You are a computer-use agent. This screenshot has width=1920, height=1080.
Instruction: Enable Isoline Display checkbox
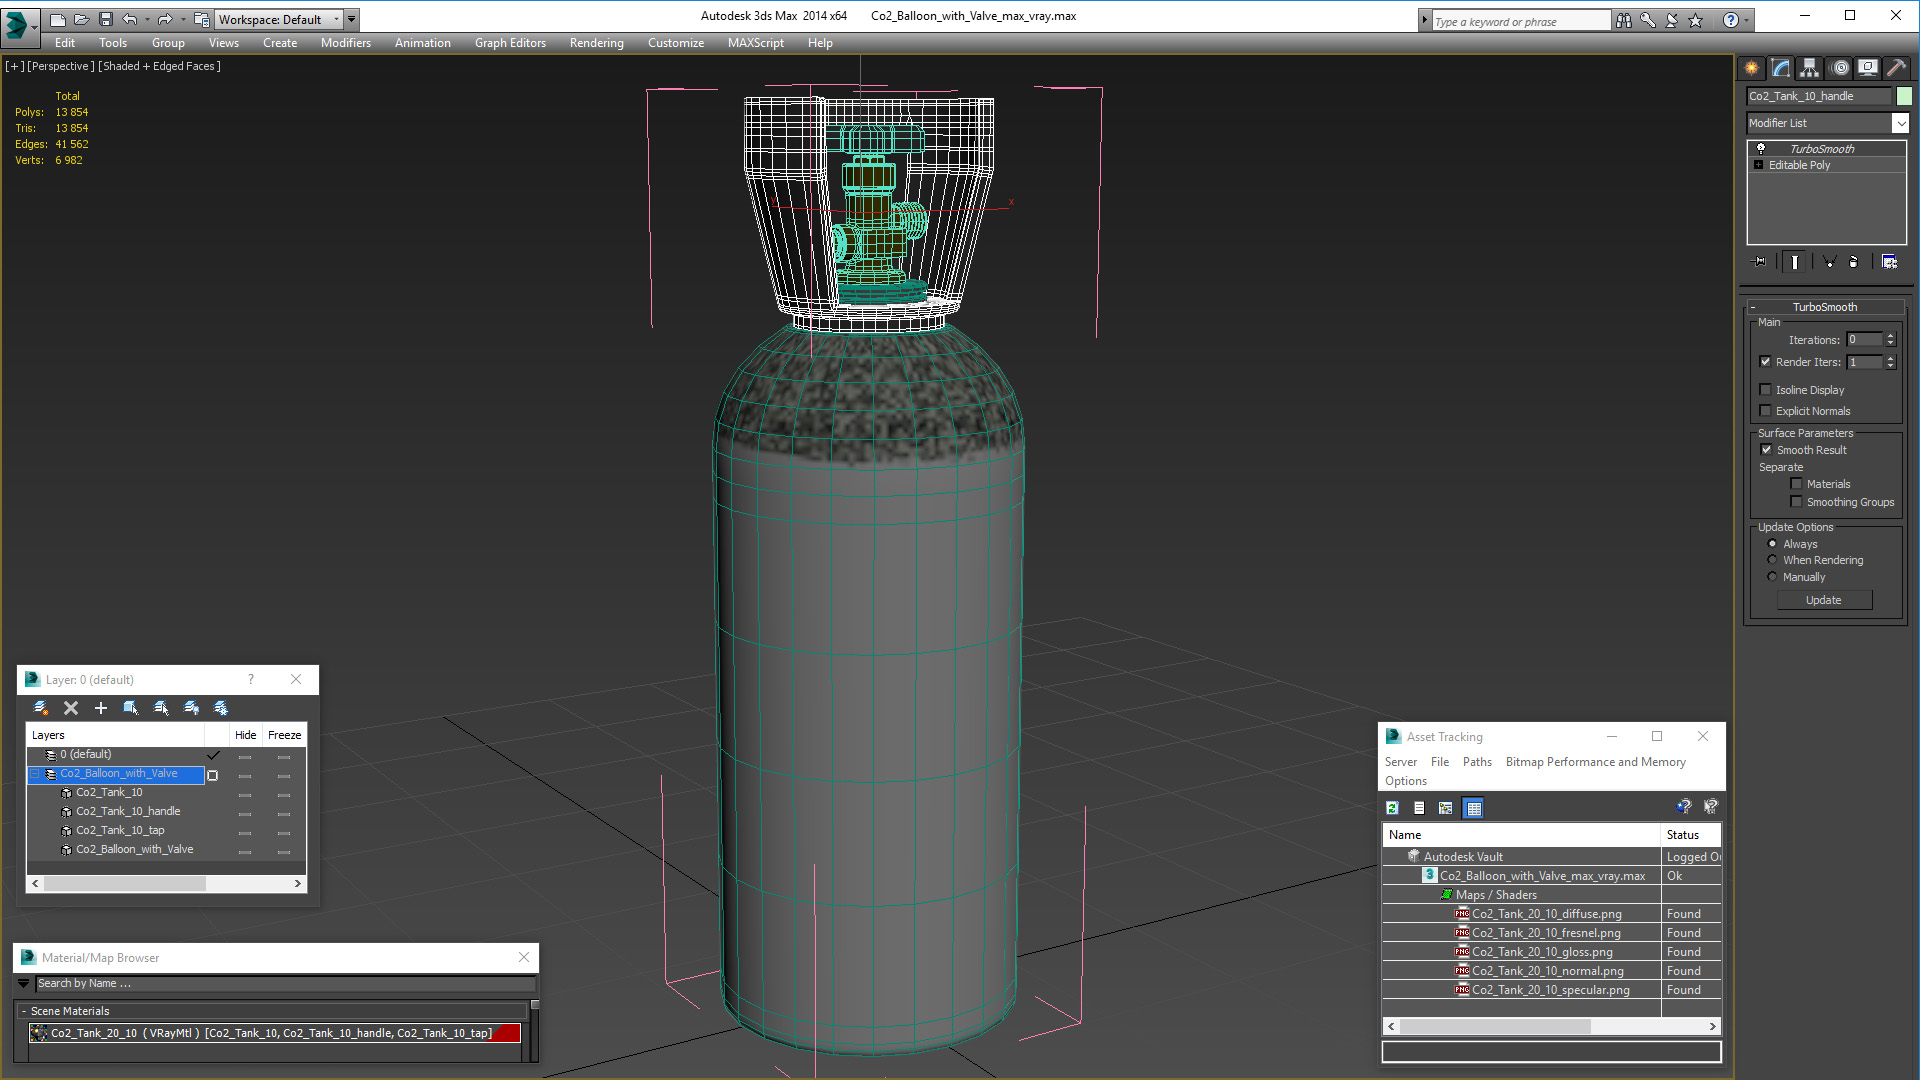(x=1765, y=390)
